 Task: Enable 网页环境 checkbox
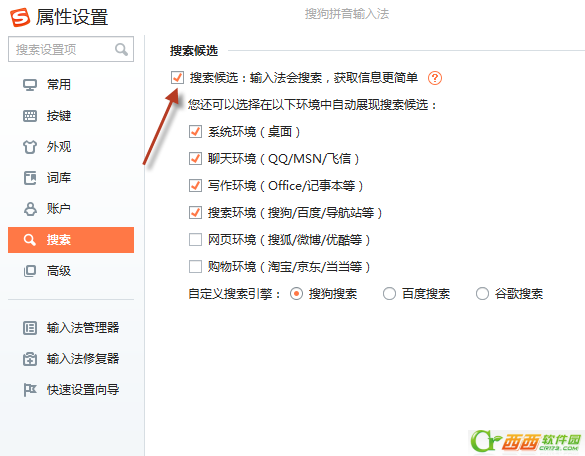(x=195, y=240)
